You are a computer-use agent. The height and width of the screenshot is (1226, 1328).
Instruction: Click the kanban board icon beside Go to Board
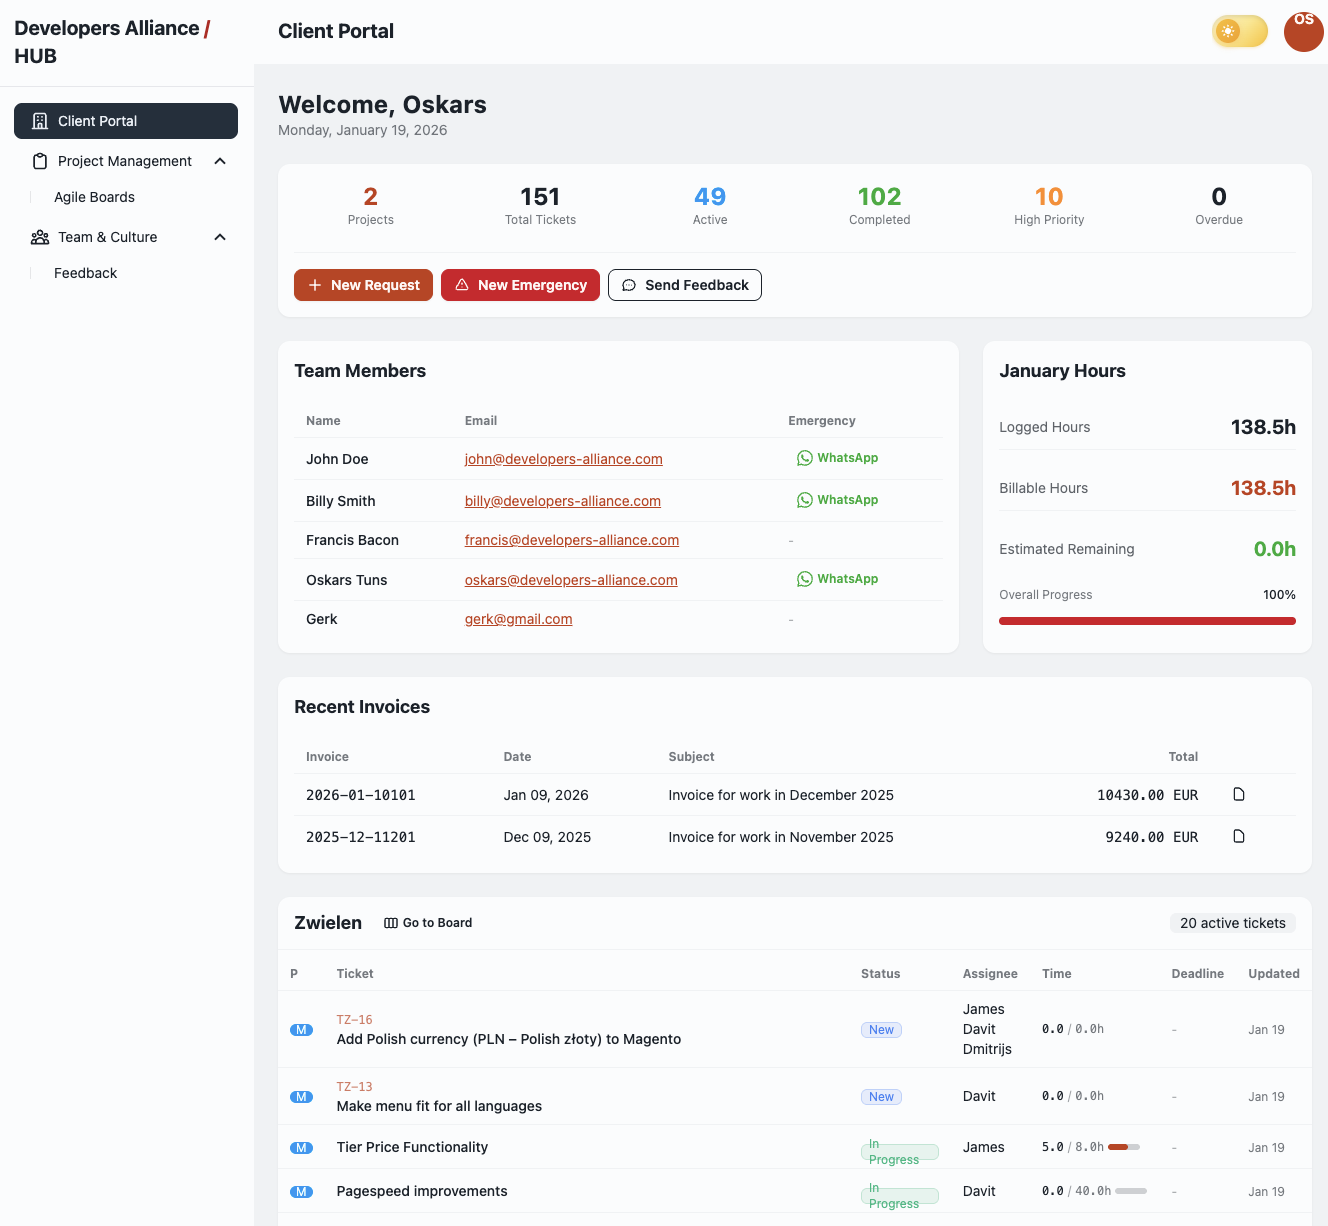[x=390, y=922]
